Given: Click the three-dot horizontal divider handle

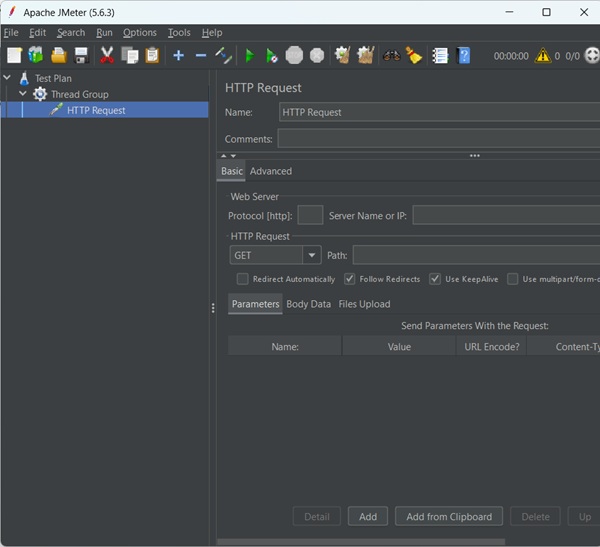Looking at the screenshot, I should pos(474,156).
